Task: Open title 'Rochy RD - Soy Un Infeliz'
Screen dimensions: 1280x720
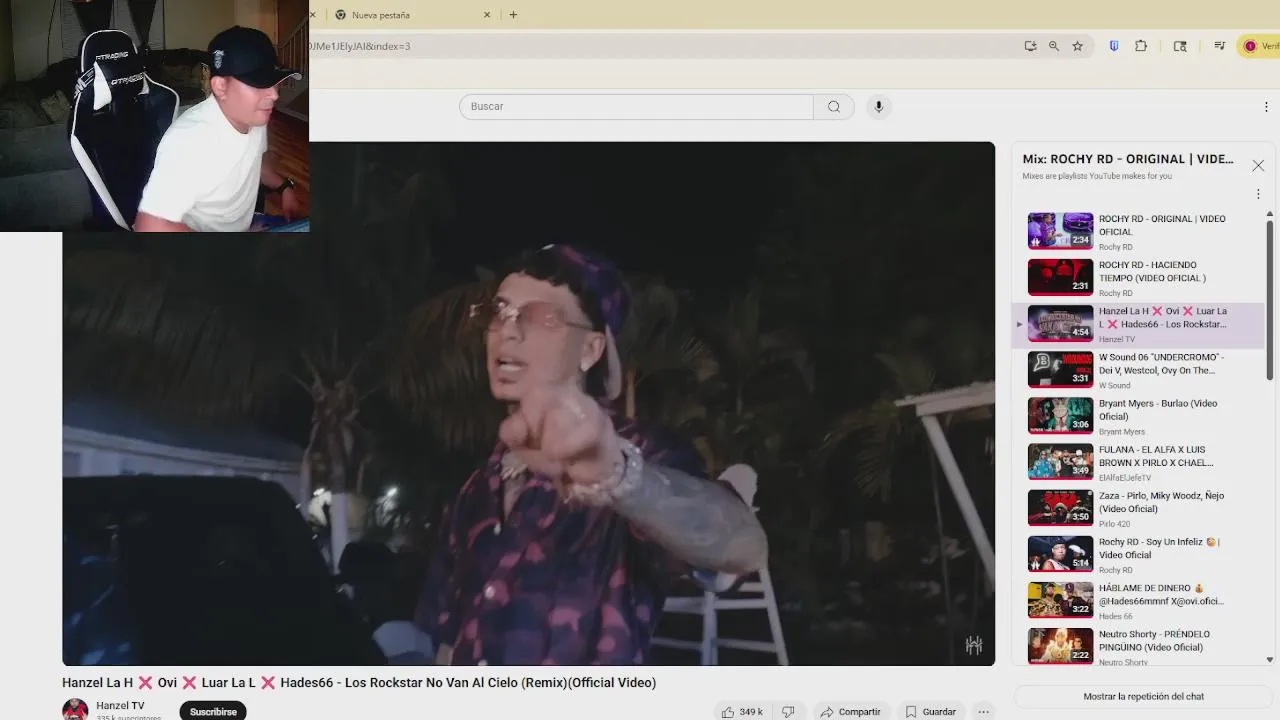Action: click(1159, 548)
